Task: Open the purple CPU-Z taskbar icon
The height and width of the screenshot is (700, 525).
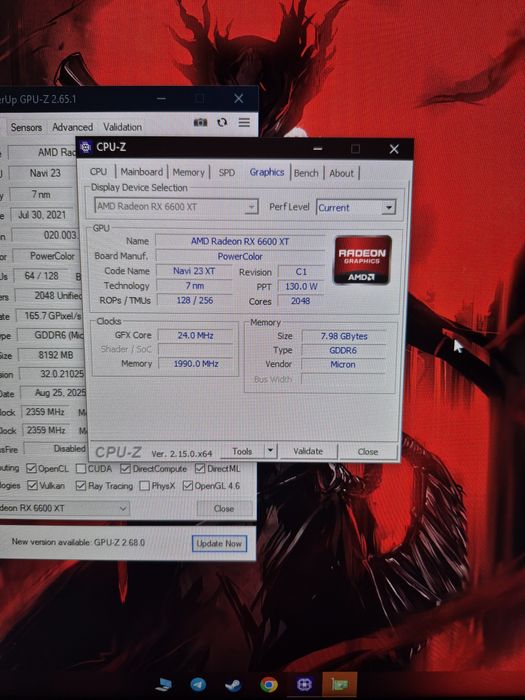Action: click(304, 684)
